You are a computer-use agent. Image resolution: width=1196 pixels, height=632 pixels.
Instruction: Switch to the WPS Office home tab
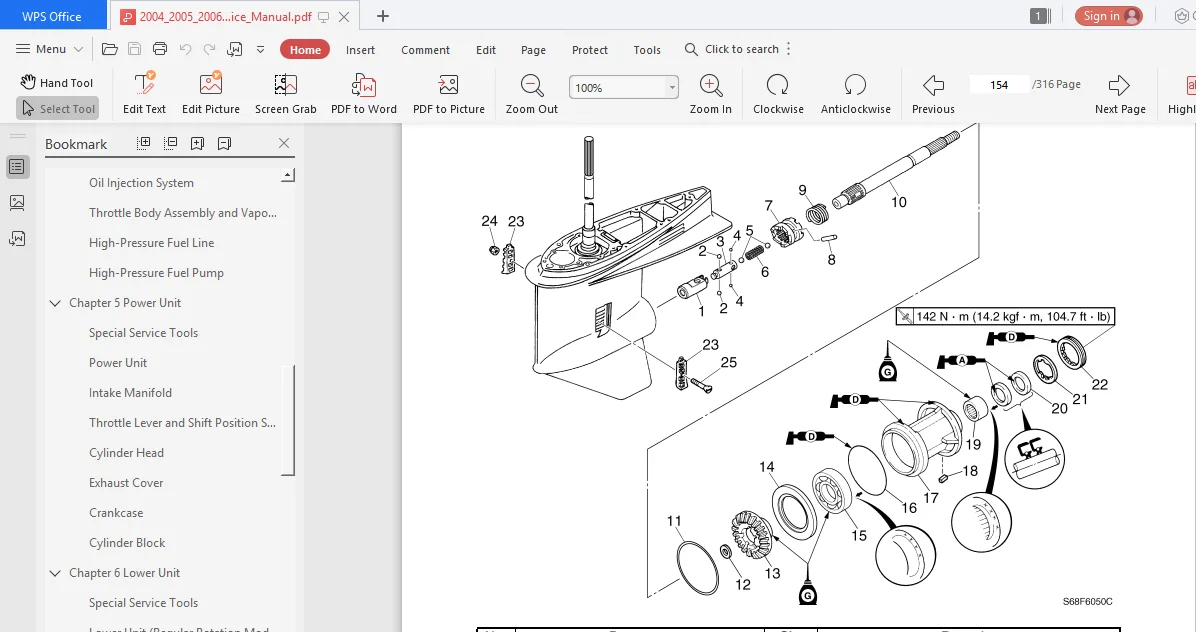click(52, 16)
